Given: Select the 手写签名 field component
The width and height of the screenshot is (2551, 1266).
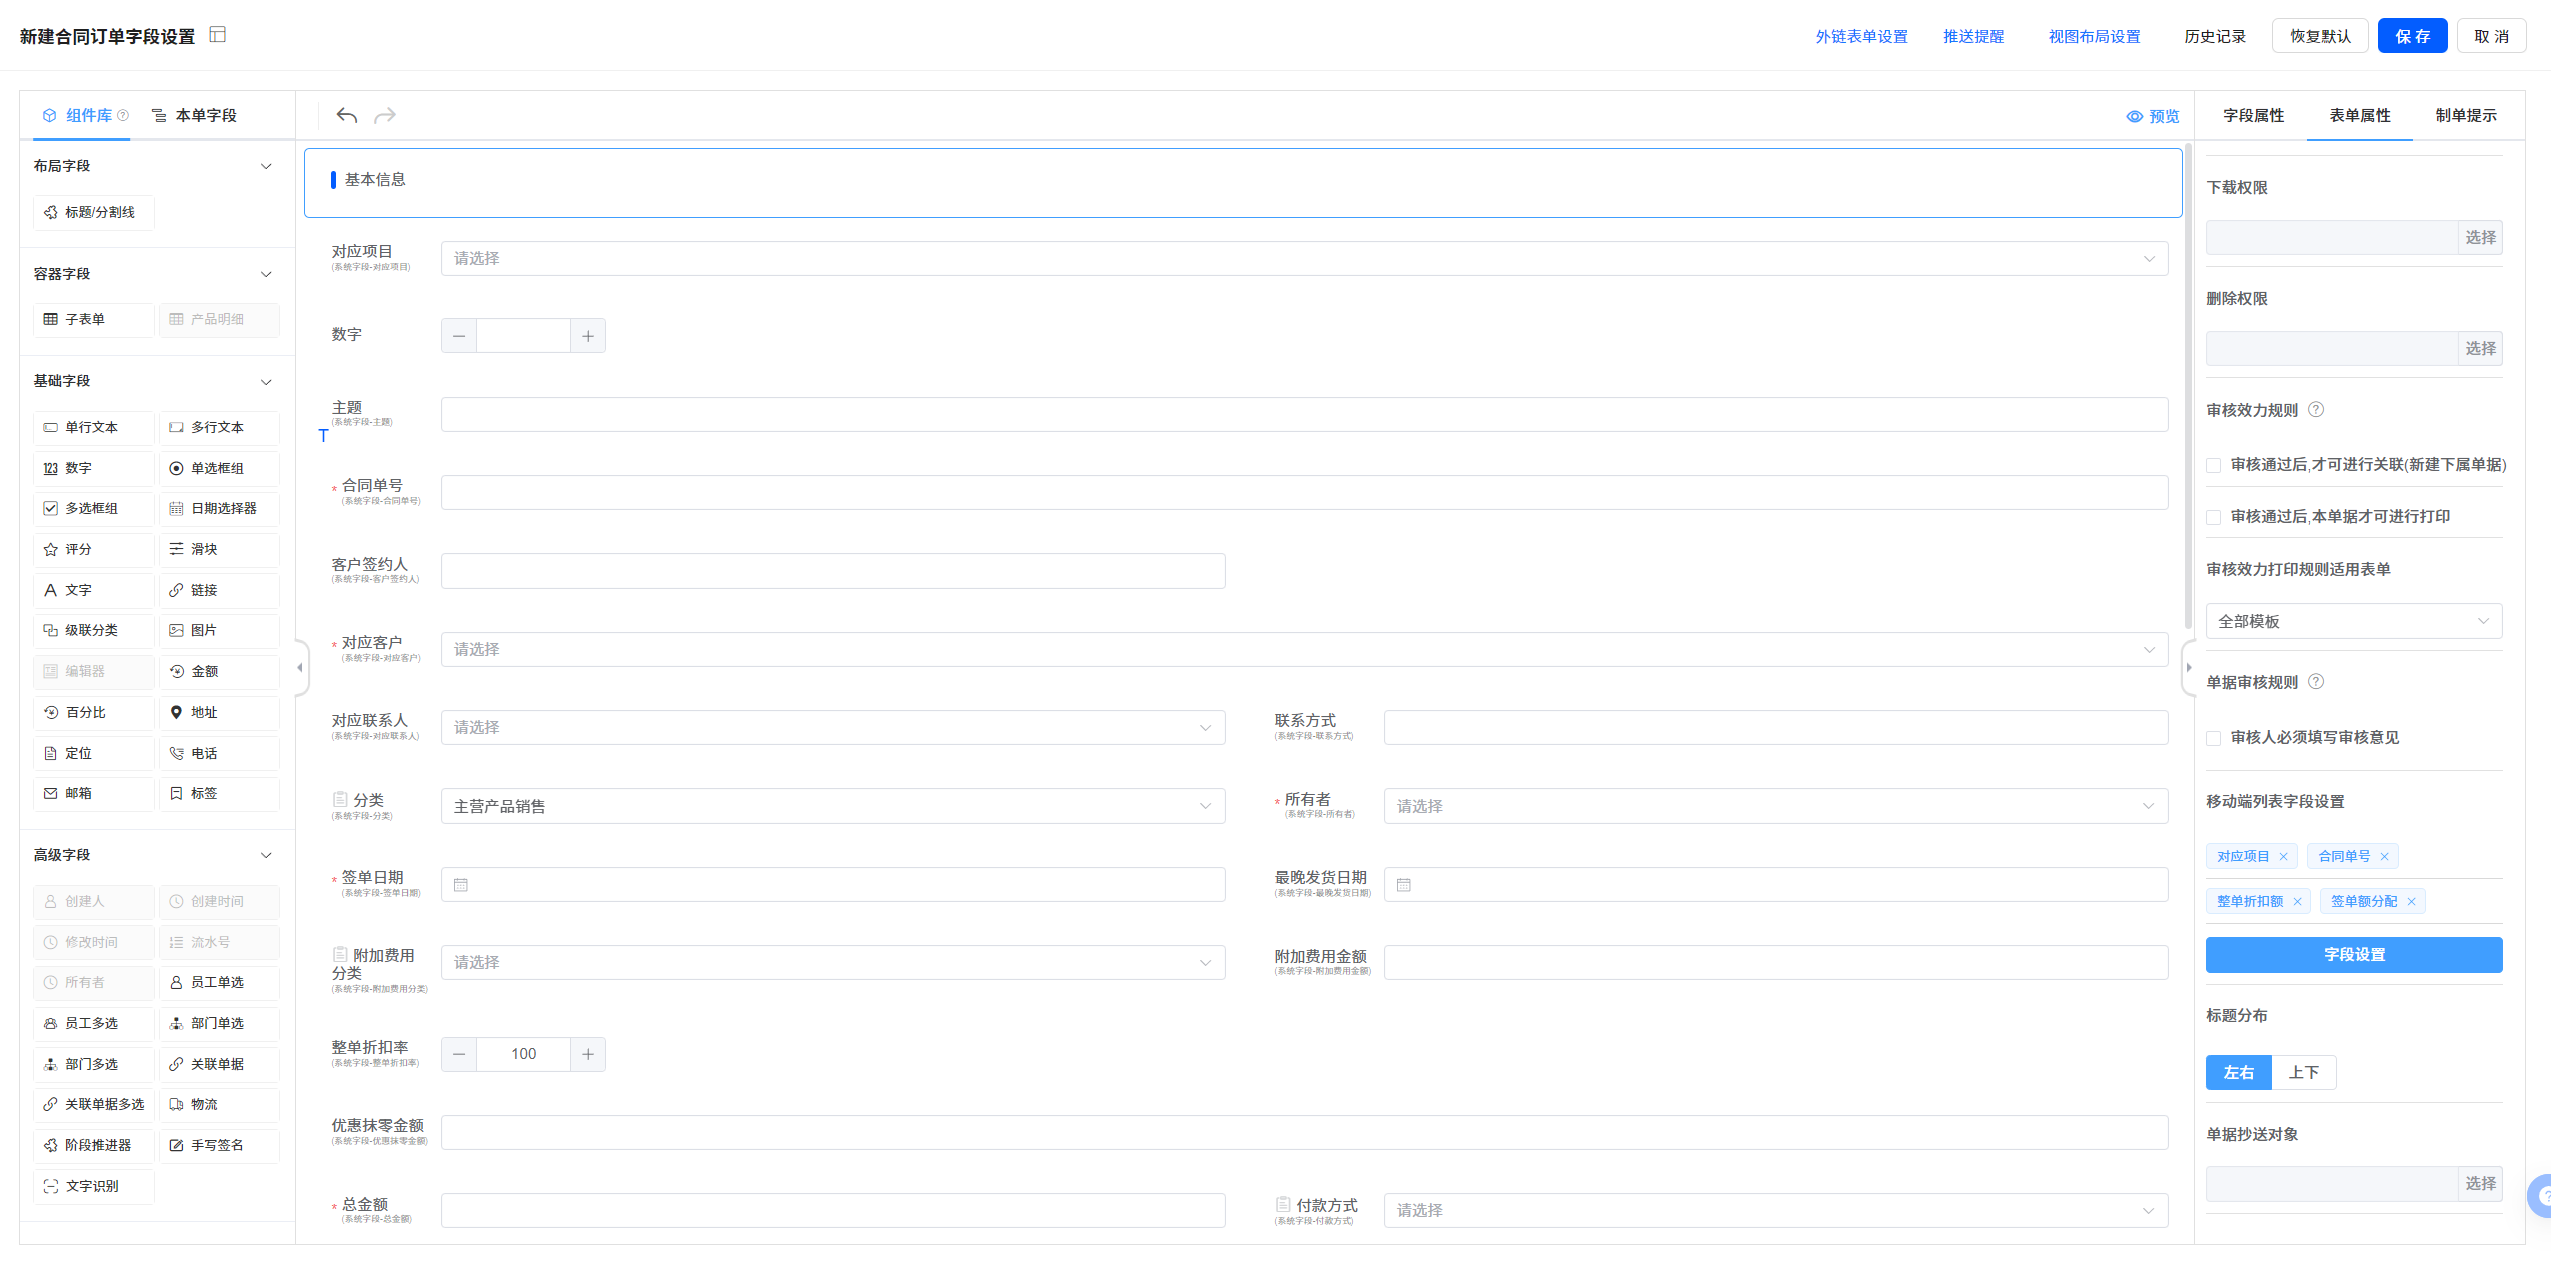Looking at the screenshot, I should click(x=218, y=1145).
